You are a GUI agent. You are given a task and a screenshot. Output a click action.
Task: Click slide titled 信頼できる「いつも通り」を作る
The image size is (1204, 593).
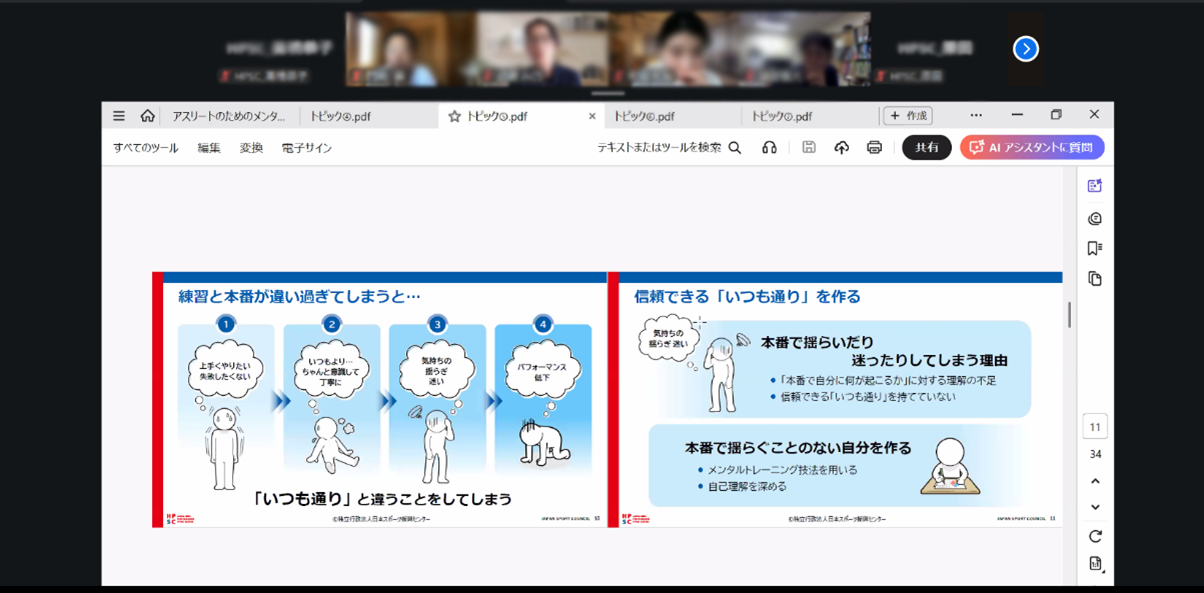[835, 399]
